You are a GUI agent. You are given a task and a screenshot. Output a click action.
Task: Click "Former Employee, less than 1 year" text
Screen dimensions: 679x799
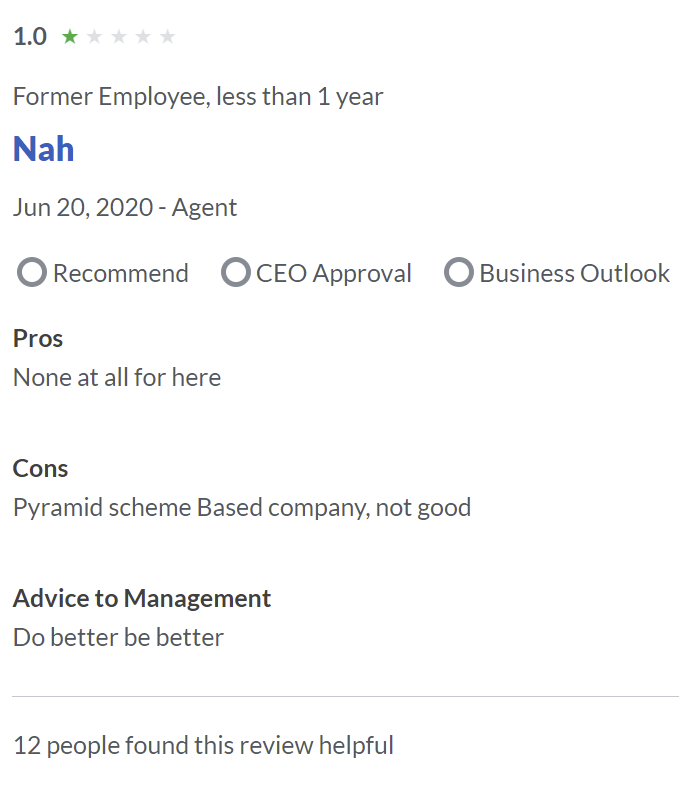click(x=198, y=97)
